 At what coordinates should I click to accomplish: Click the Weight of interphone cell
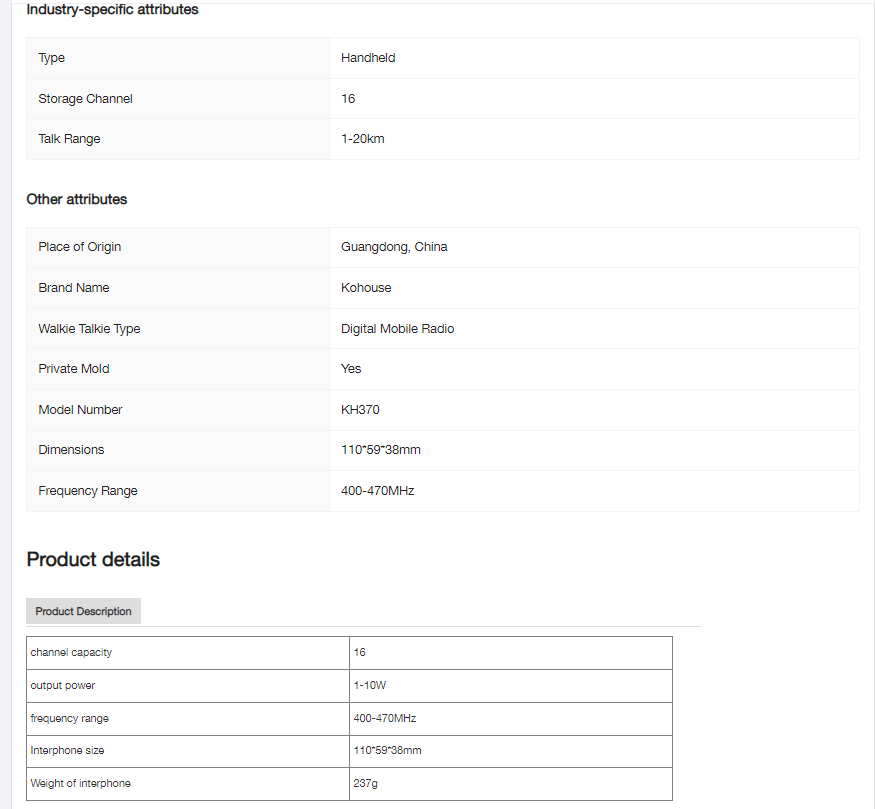[x=80, y=783]
